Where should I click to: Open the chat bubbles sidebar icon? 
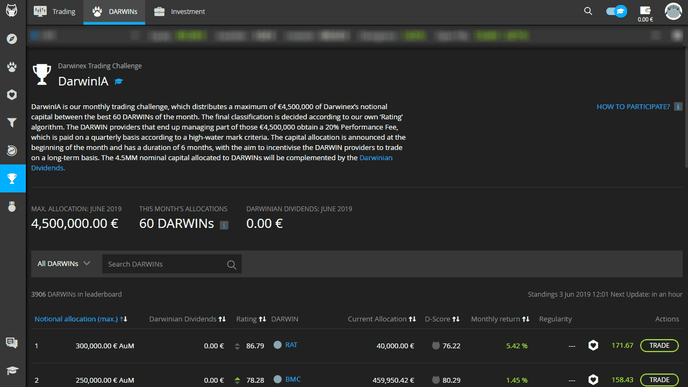click(12, 343)
